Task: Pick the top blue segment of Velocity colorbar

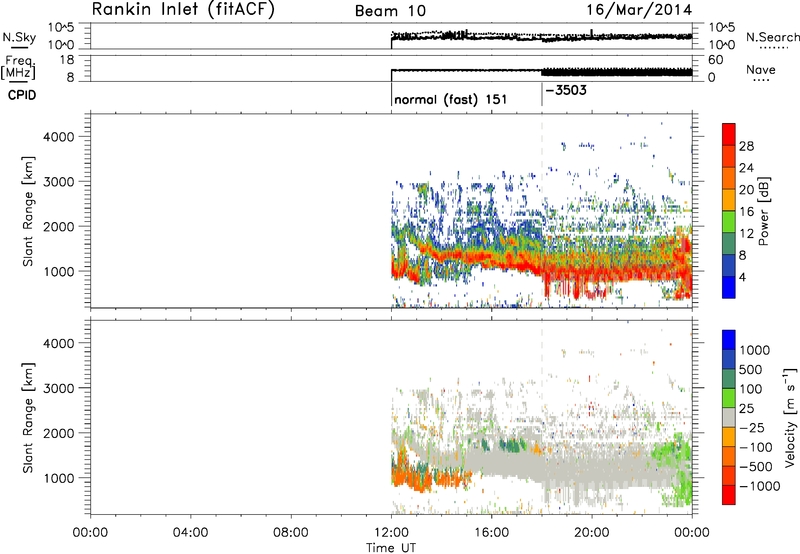Action: tap(729, 340)
